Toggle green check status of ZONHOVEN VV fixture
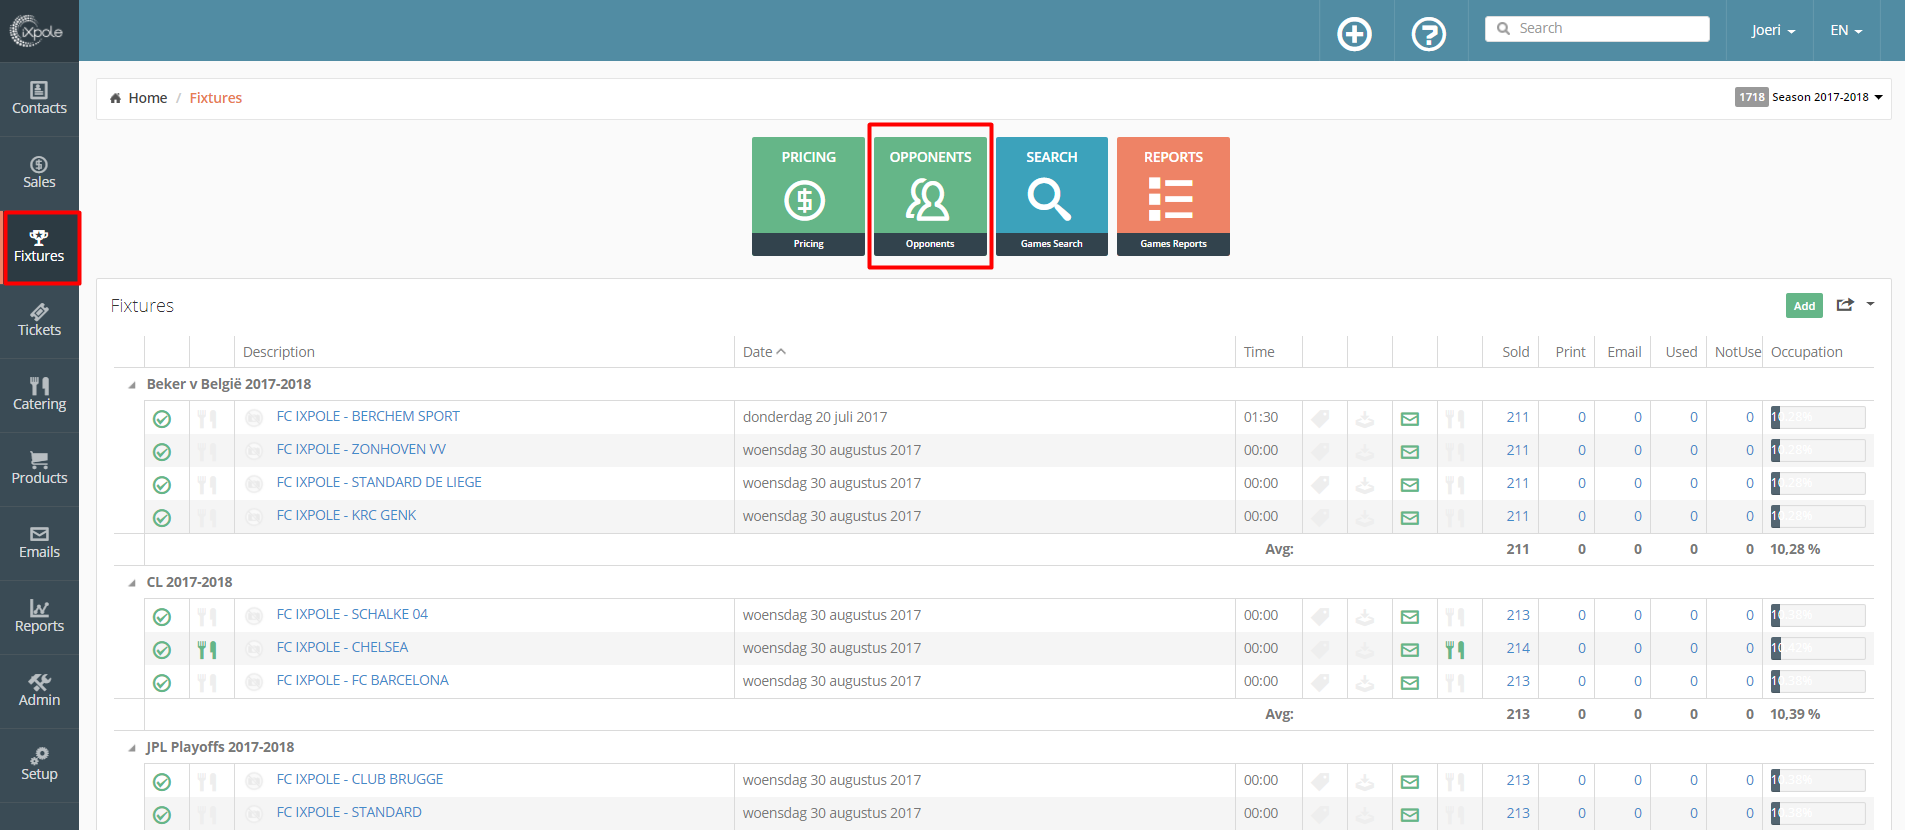Viewport: 1905px width, 830px height. pyautogui.click(x=162, y=452)
